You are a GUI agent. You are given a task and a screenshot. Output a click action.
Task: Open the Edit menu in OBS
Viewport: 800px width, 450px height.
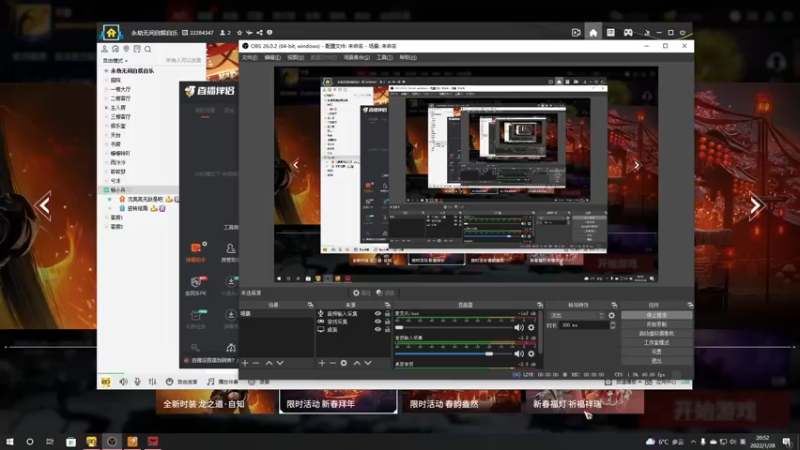pyautogui.click(x=272, y=58)
